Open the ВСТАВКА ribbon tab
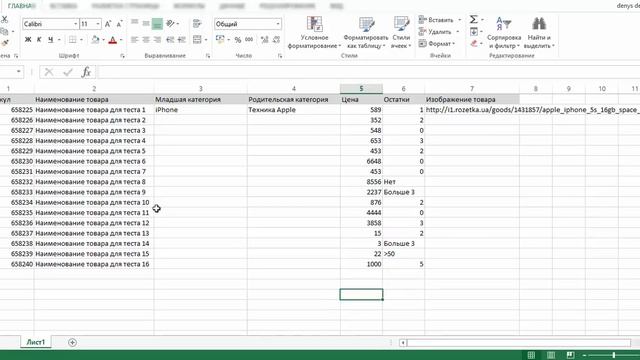The image size is (640, 360). [x=63, y=6]
